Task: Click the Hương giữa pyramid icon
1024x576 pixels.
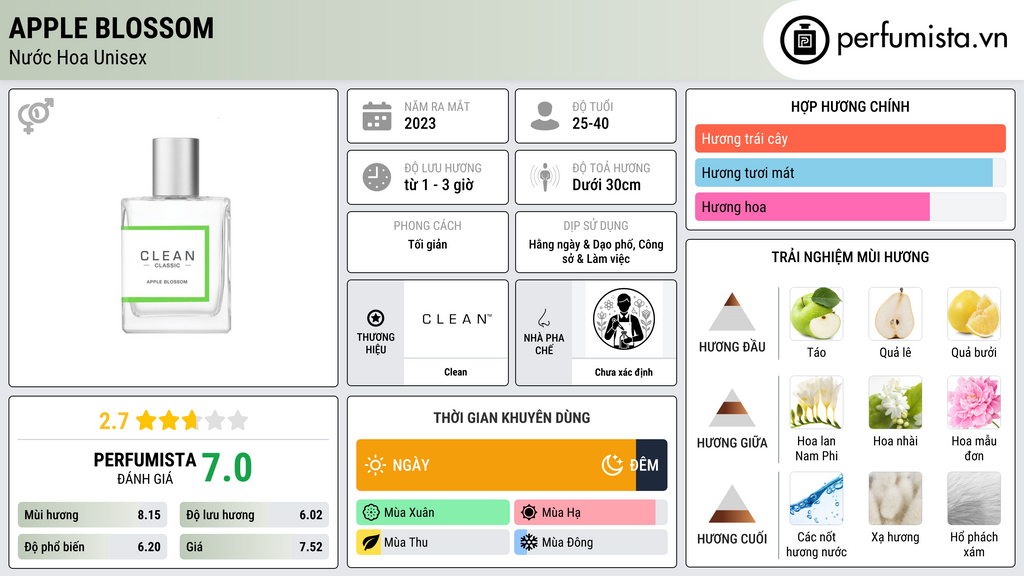Action: click(x=732, y=408)
